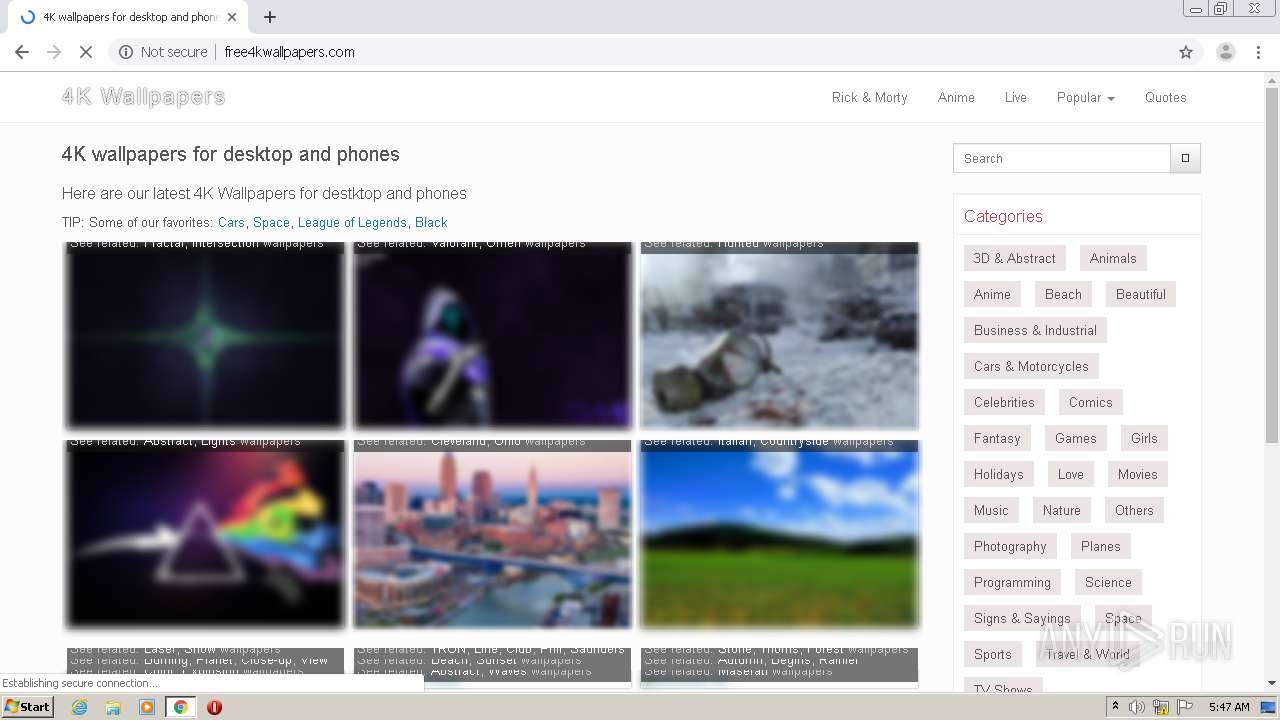Follow the Cars favorites link

[231, 222]
